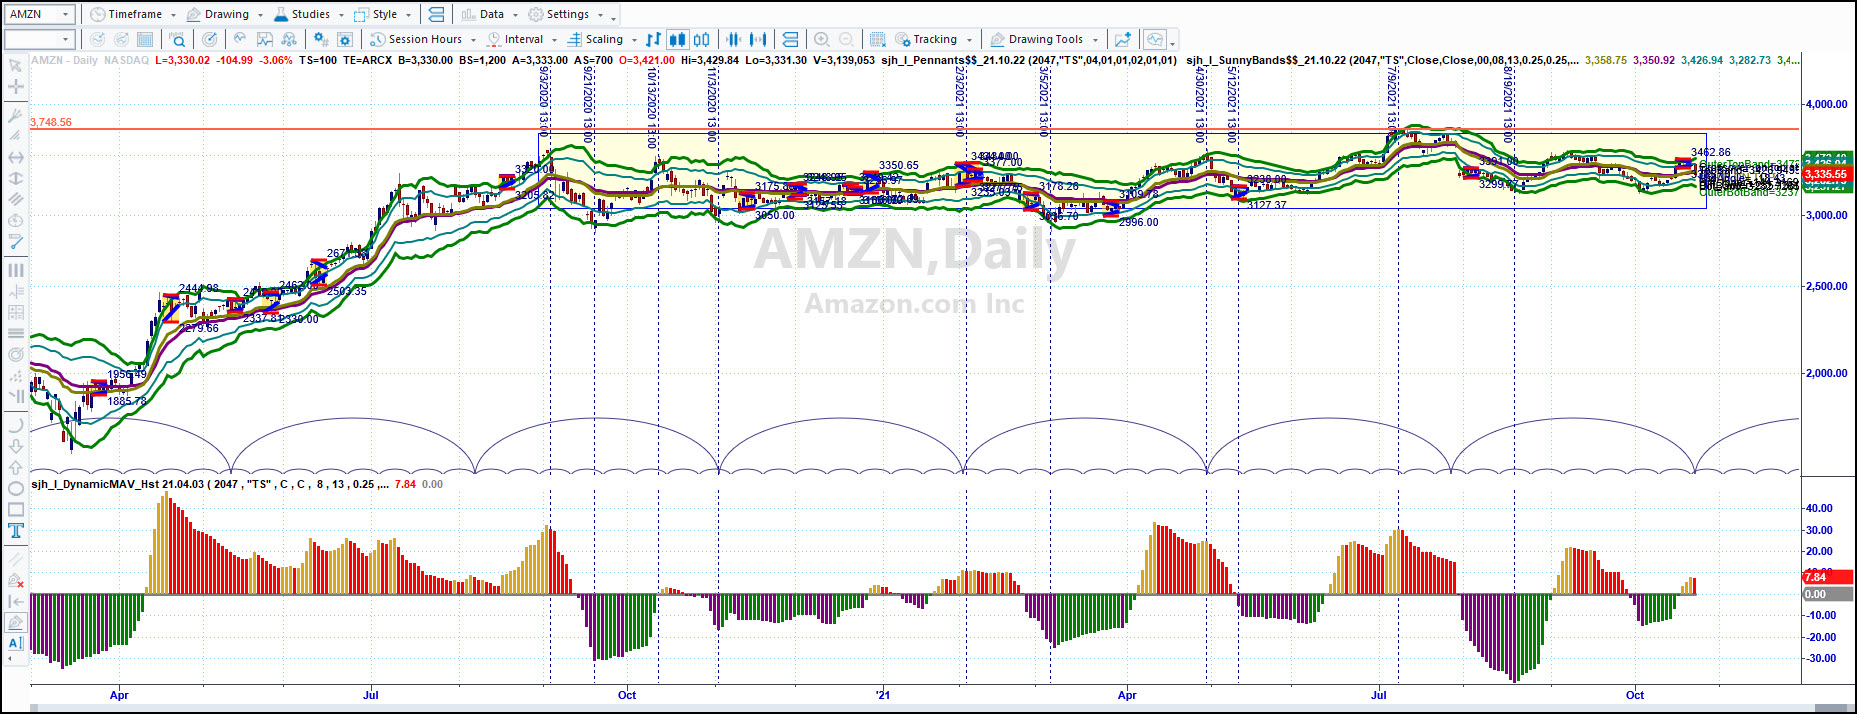Open the Data menu
This screenshot has height=714, width=1857.
point(489,14)
